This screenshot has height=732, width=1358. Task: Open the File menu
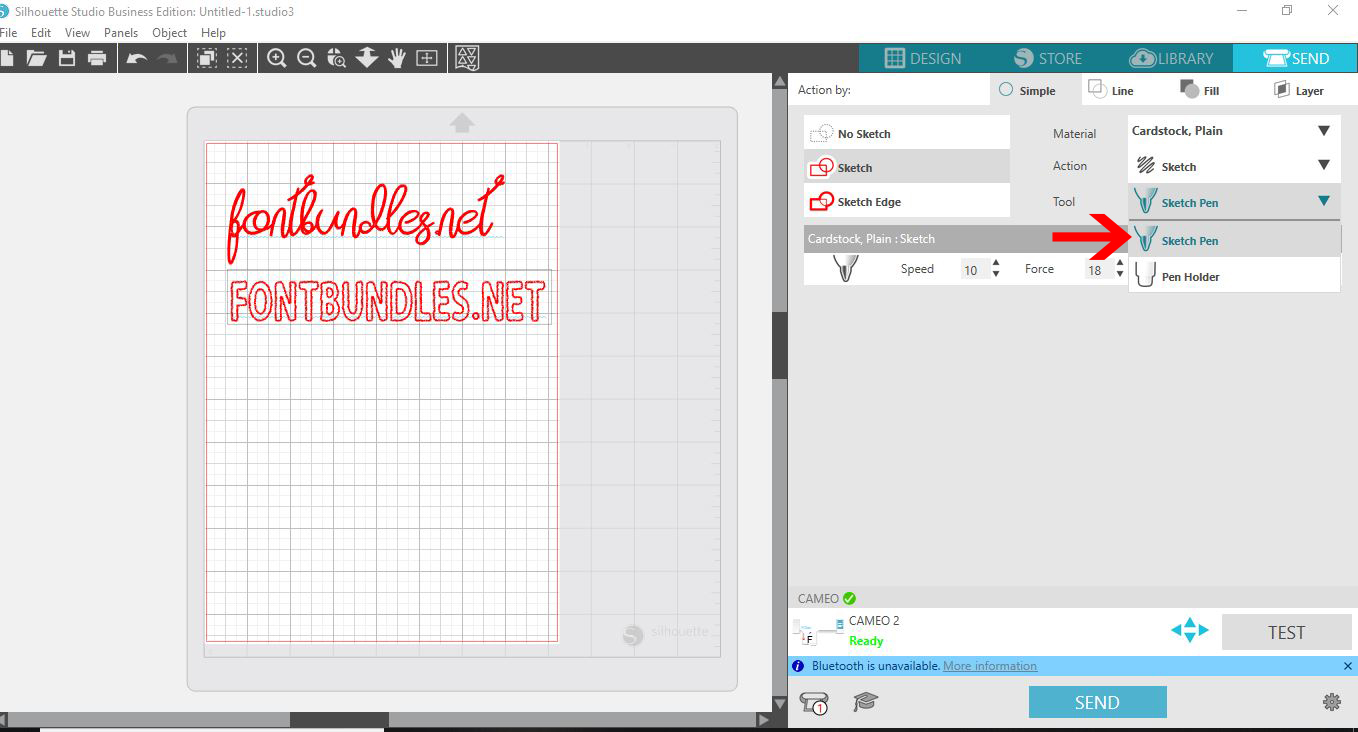pos(8,32)
